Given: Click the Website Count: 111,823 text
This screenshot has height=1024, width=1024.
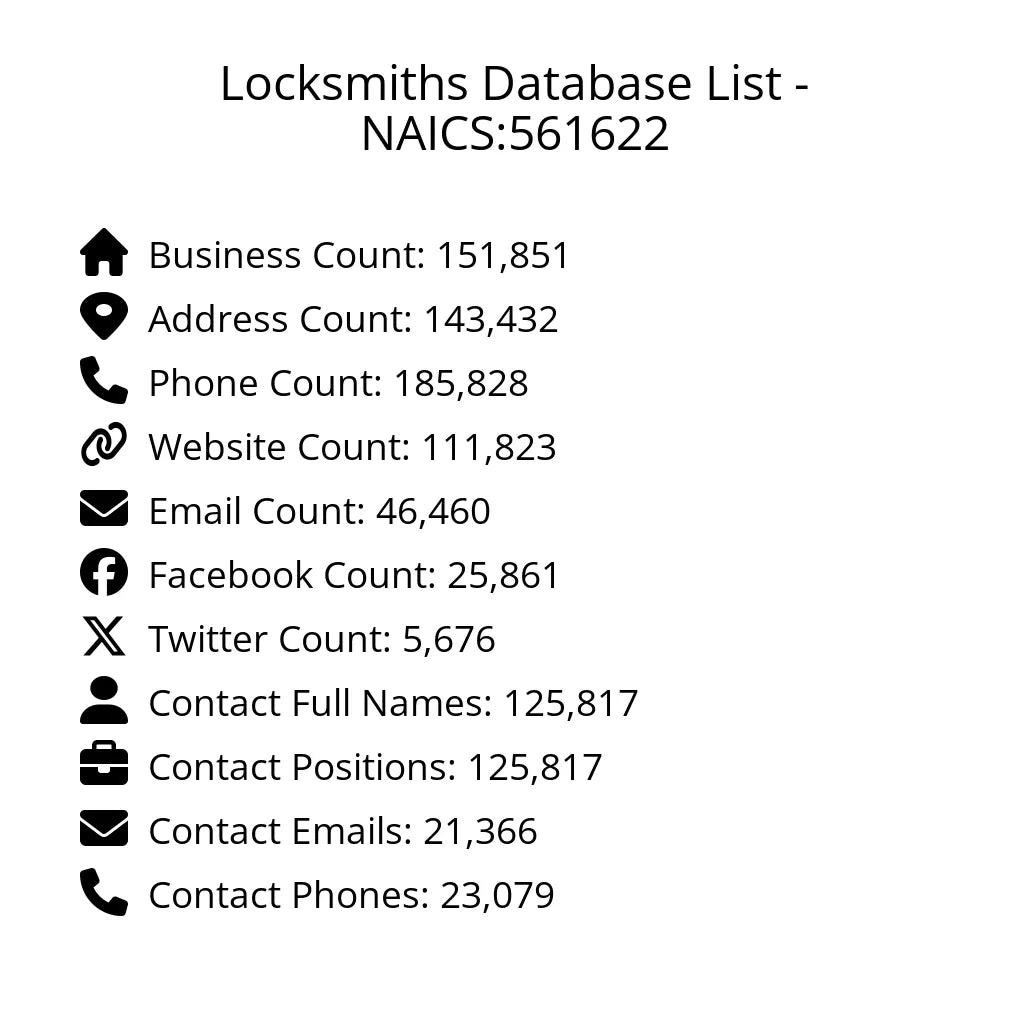Looking at the screenshot, I should tap(352, 447).
